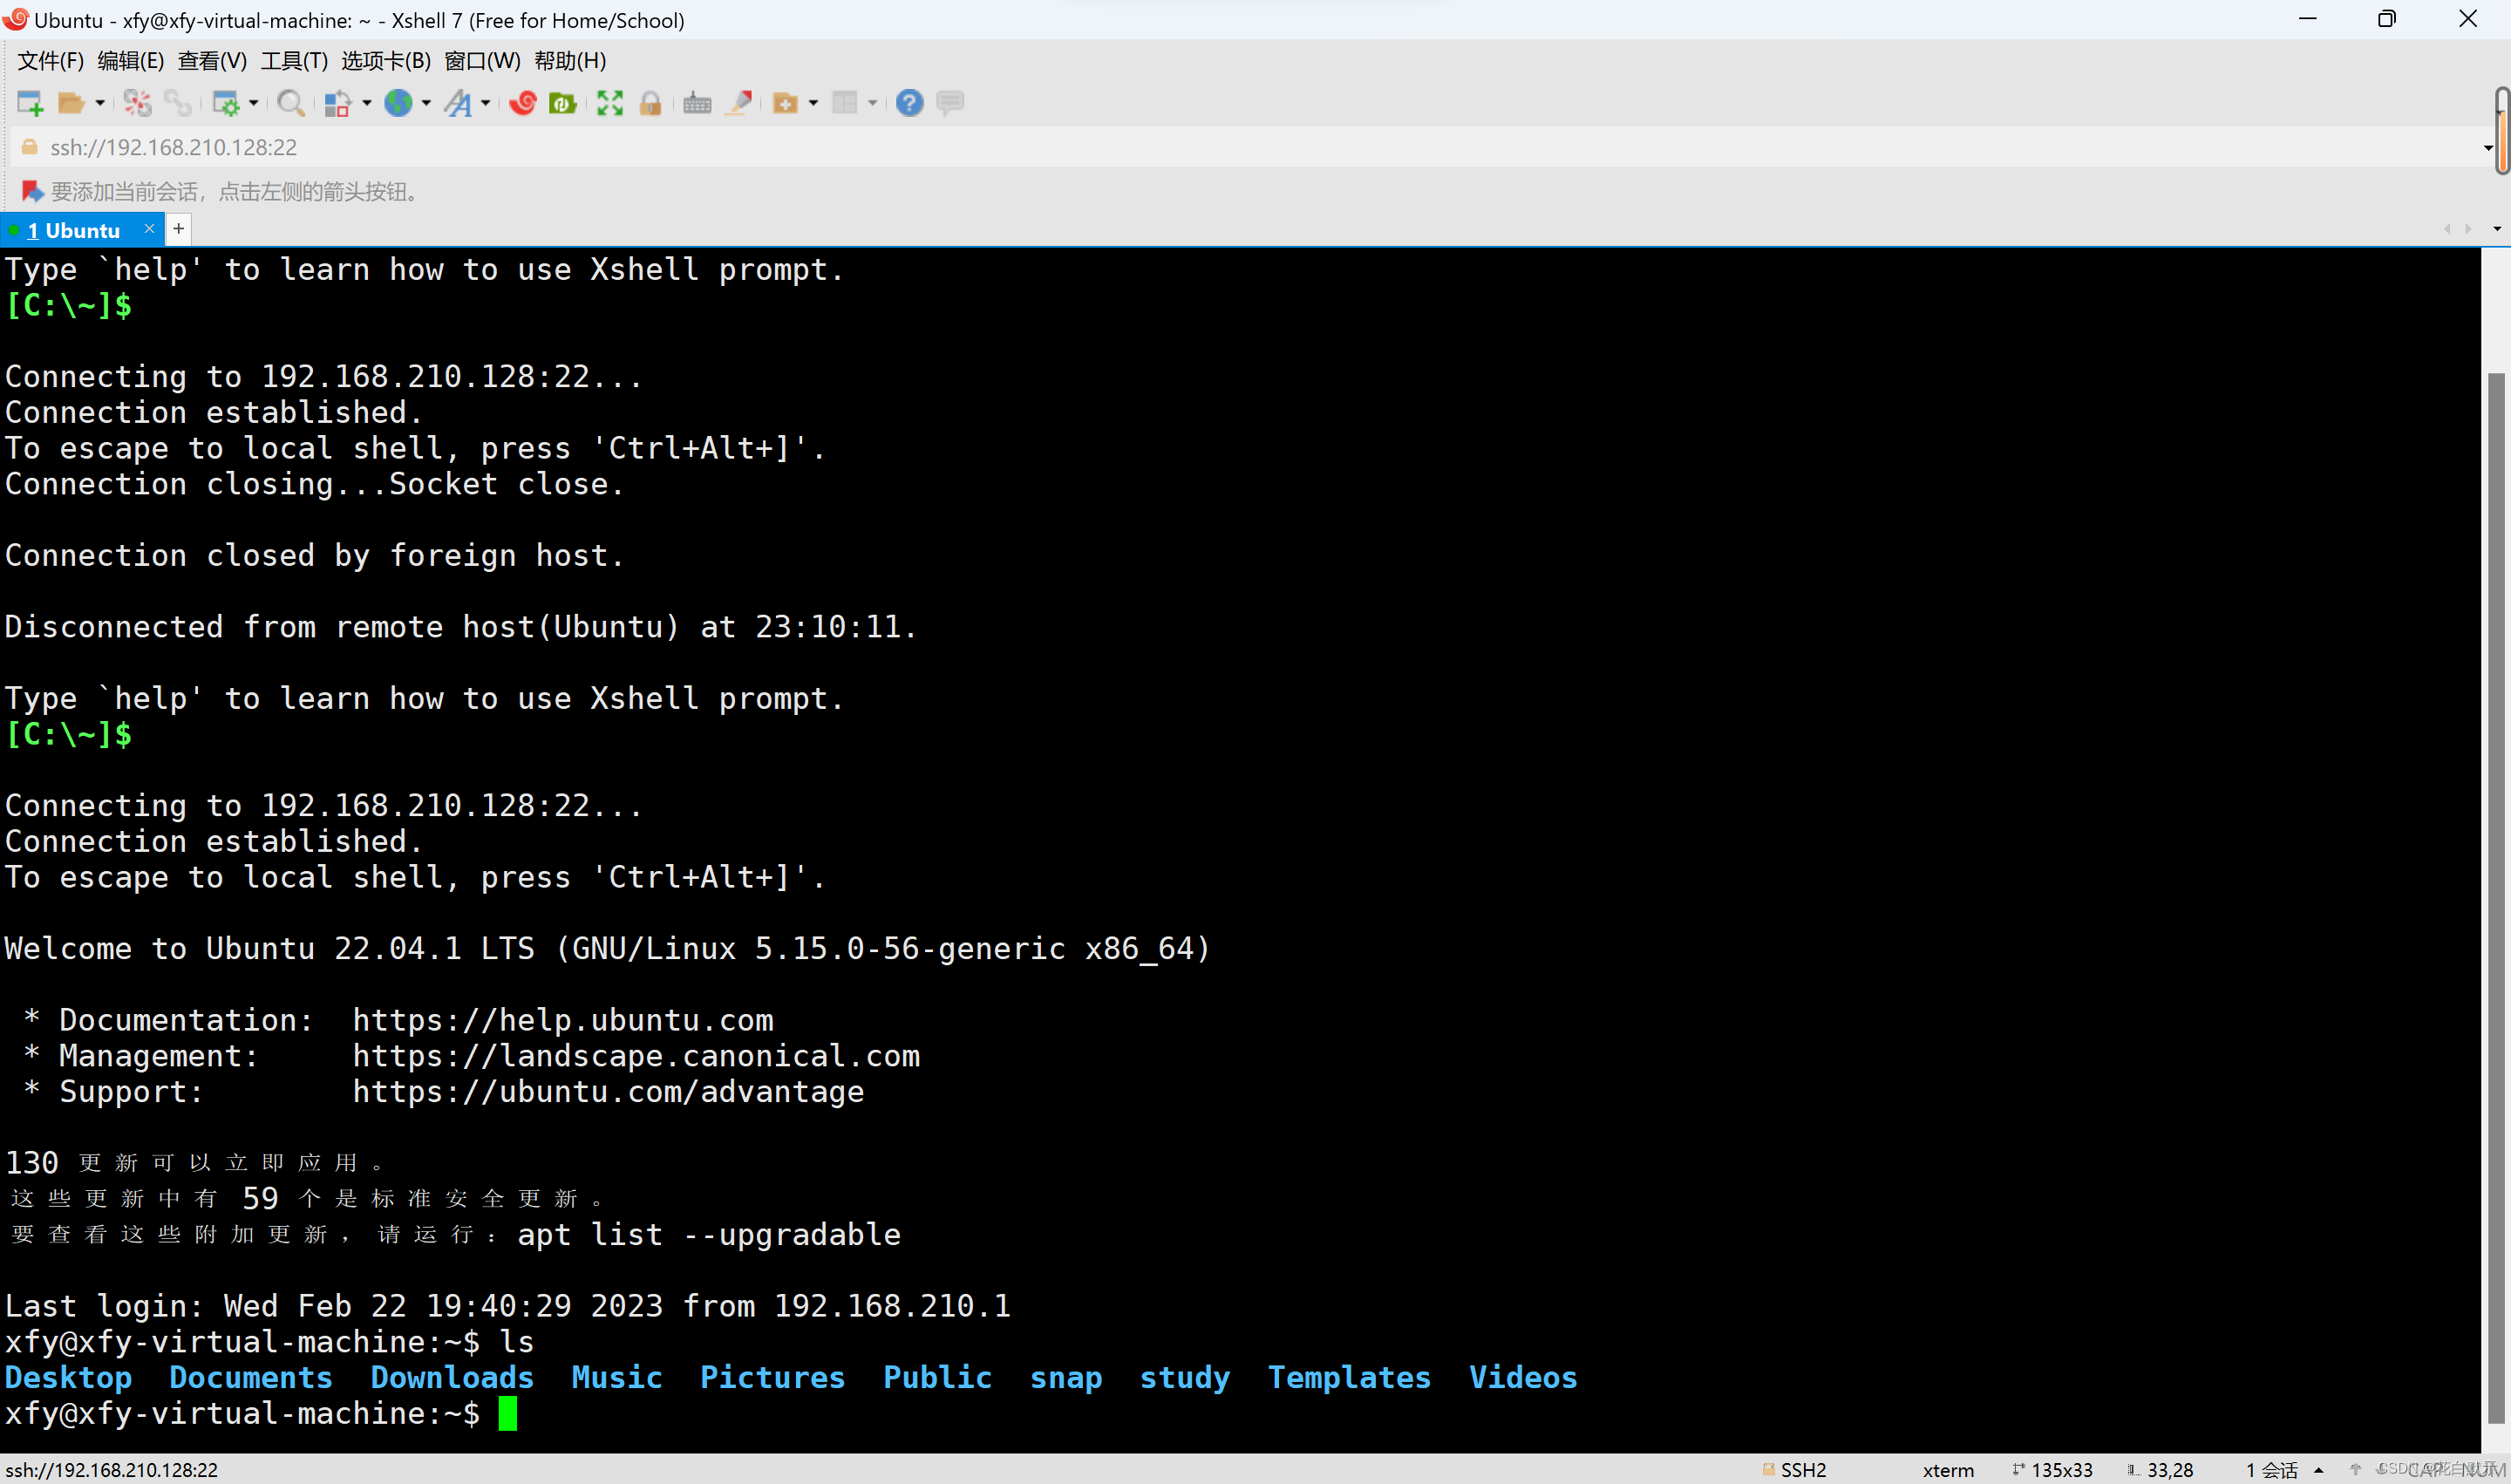The image size is (2511, 1484).
Task: Expand the font dropdown arrow
Action: [486, 103]
